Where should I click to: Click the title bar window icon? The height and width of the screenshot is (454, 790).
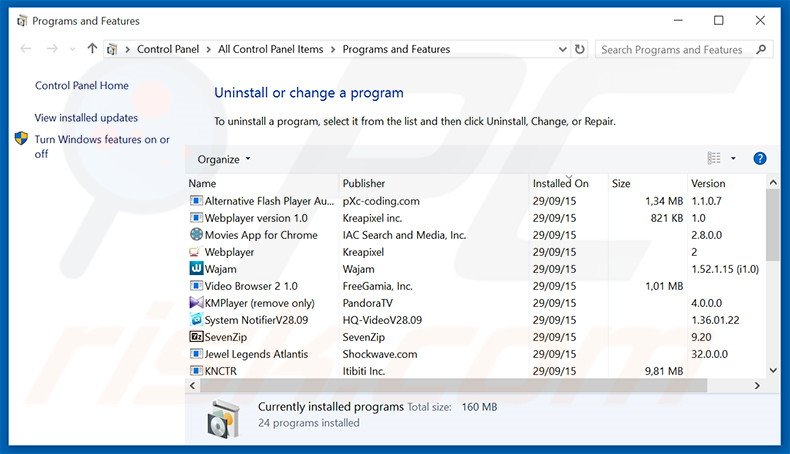coord(22,21)
